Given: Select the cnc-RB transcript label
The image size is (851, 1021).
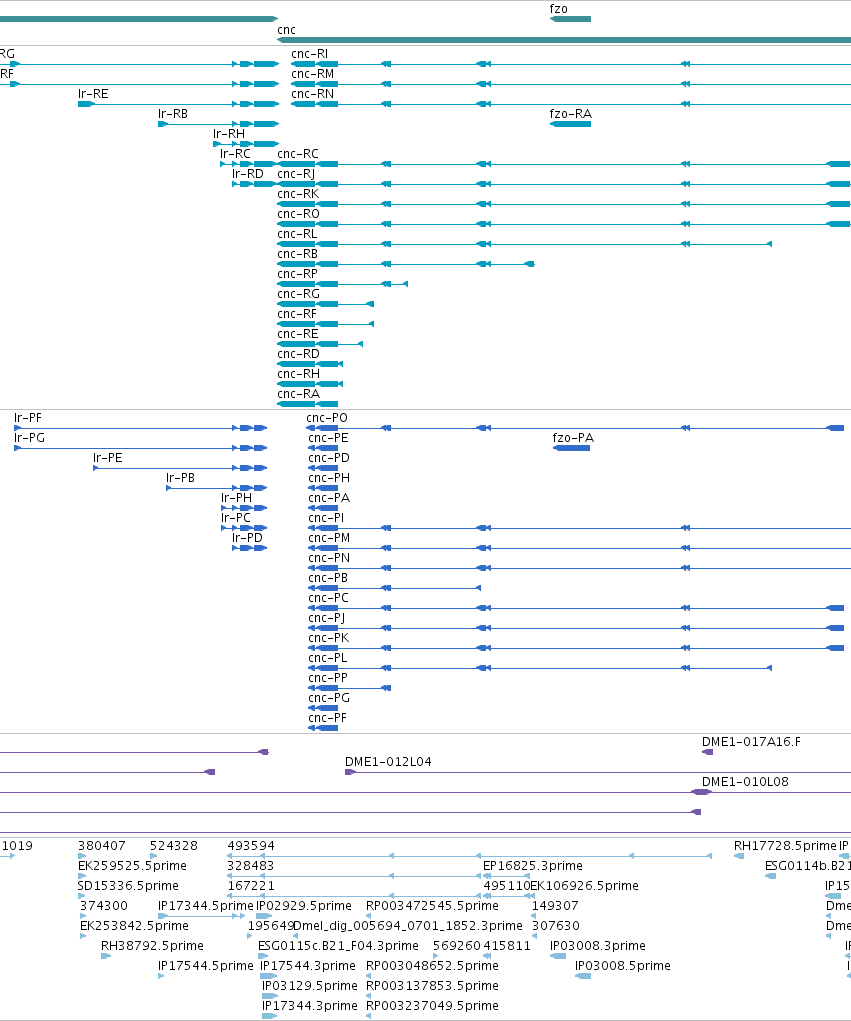Looking at the screenshot, I should 298,254.
